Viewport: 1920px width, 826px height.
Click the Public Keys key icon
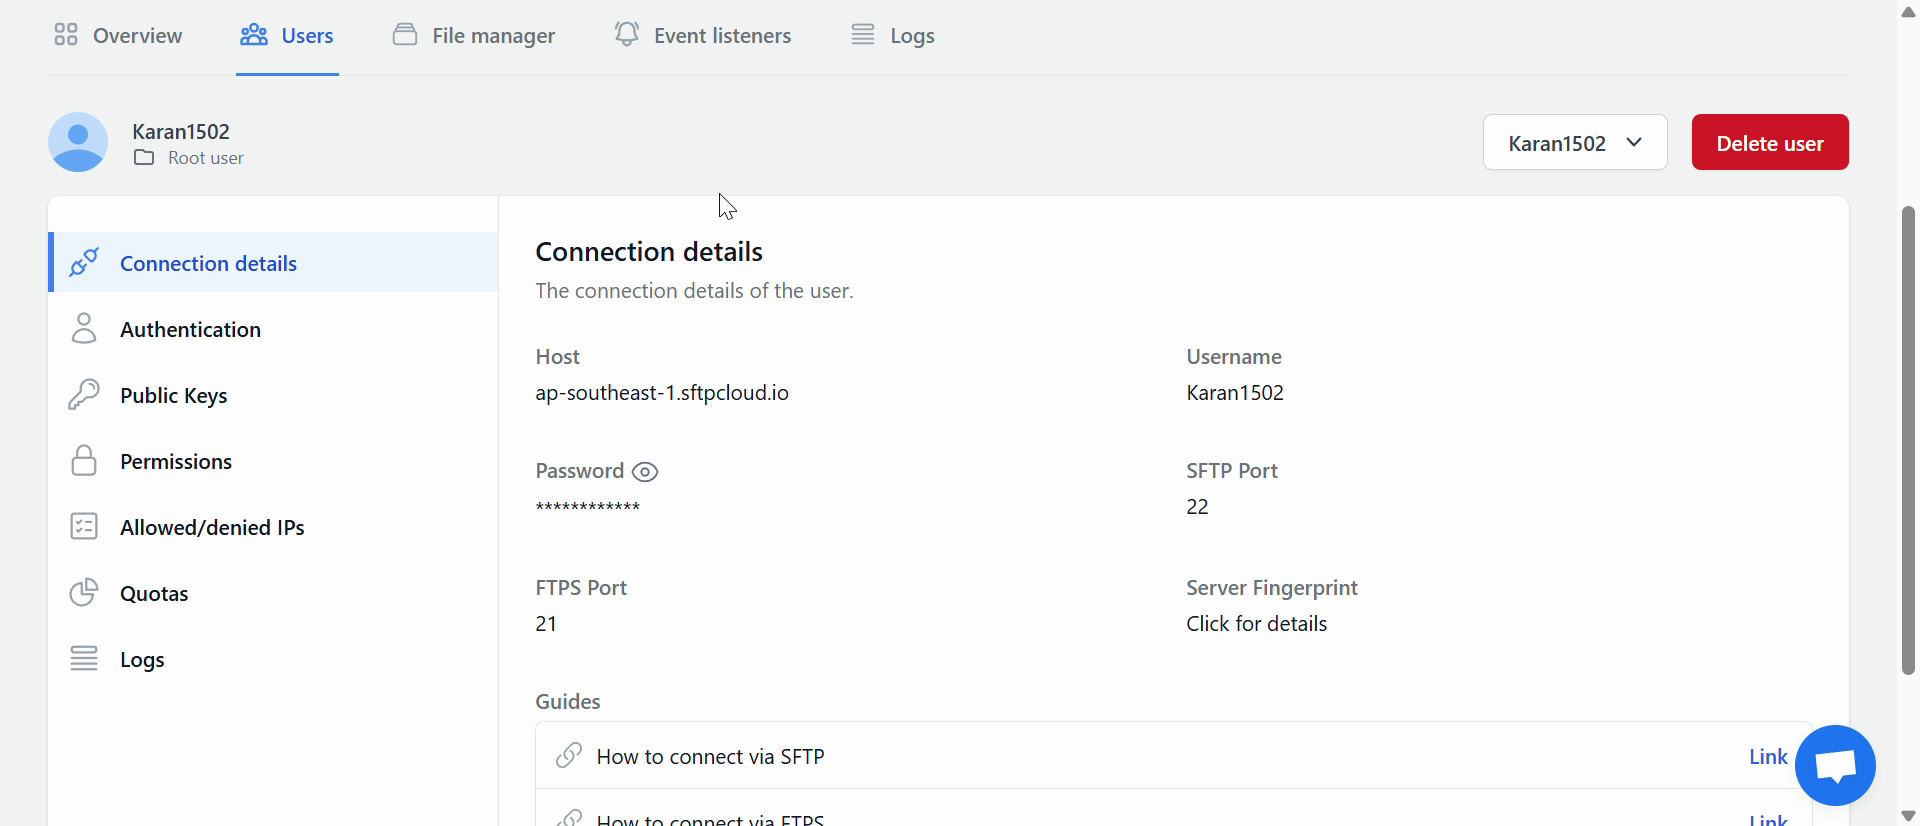[84, 394]
